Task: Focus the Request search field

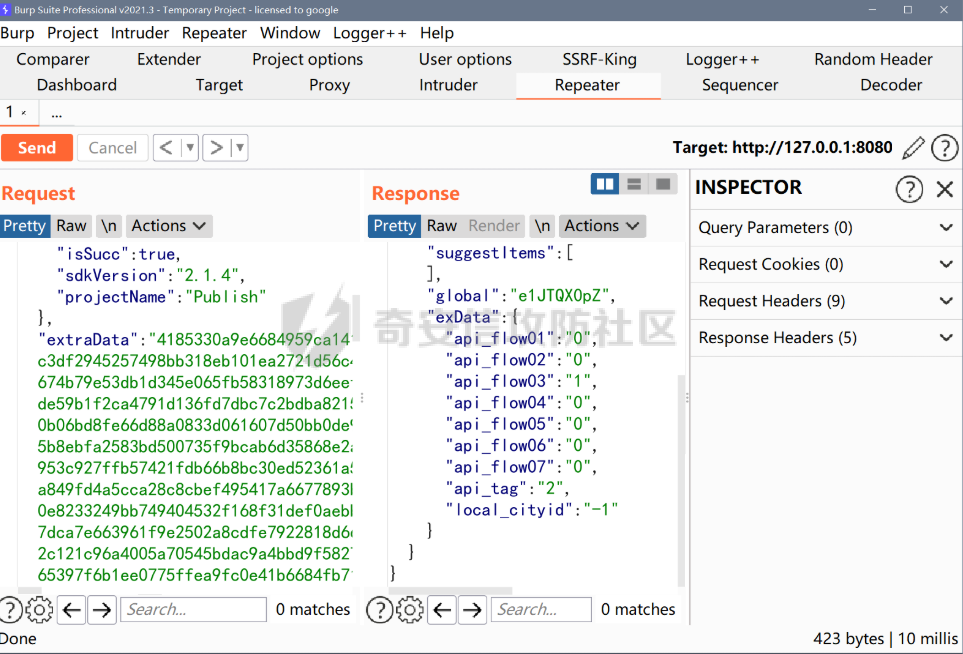Action: click(x=193, y=610)
